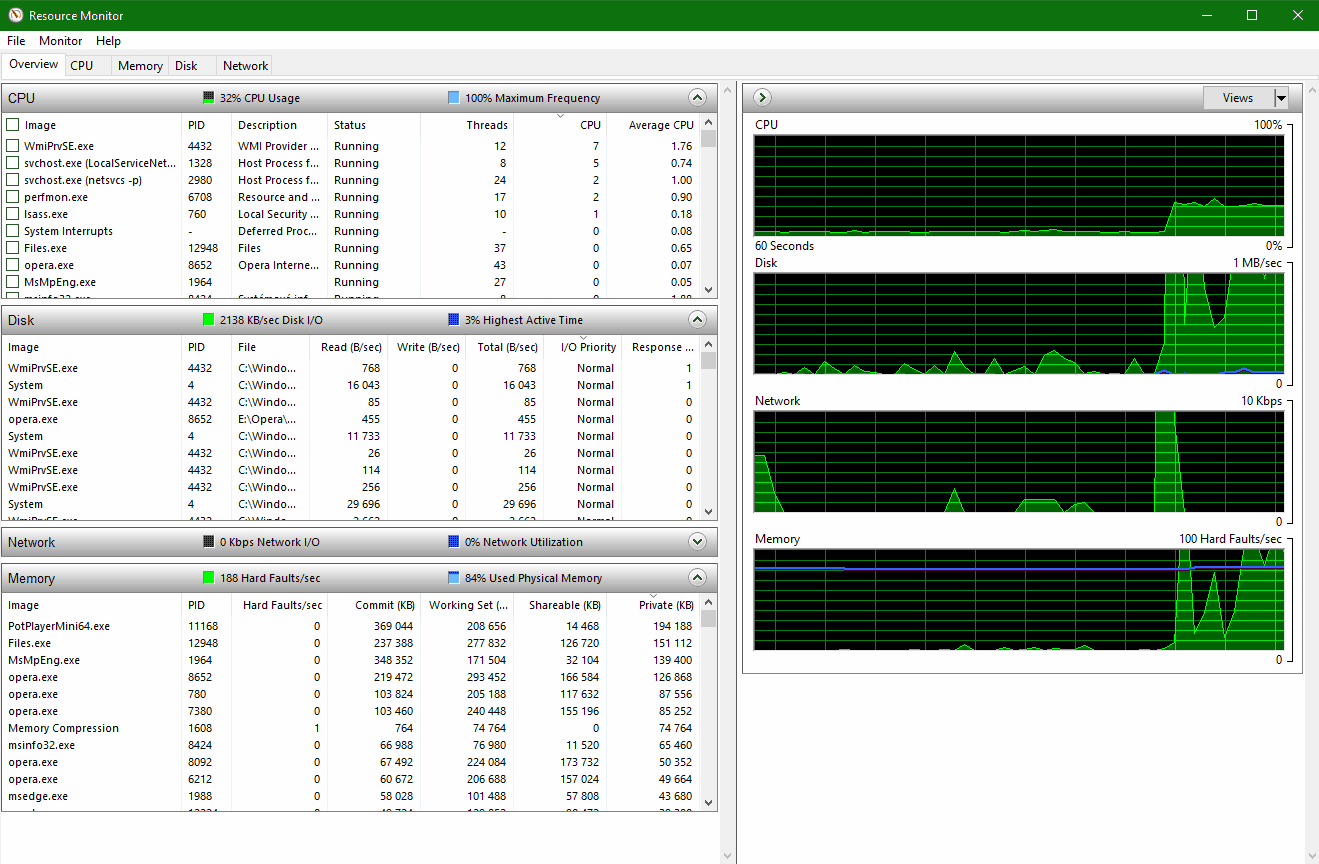
Task: Check the WmiPrvSE.exe process checkbox
Action: pyautogui.click(x=13, y=146)
